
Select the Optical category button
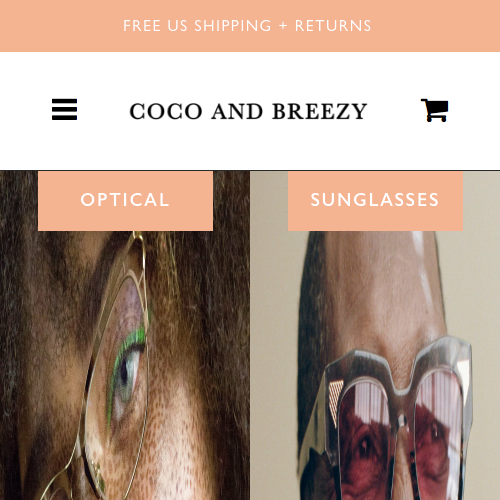point(125,201)
